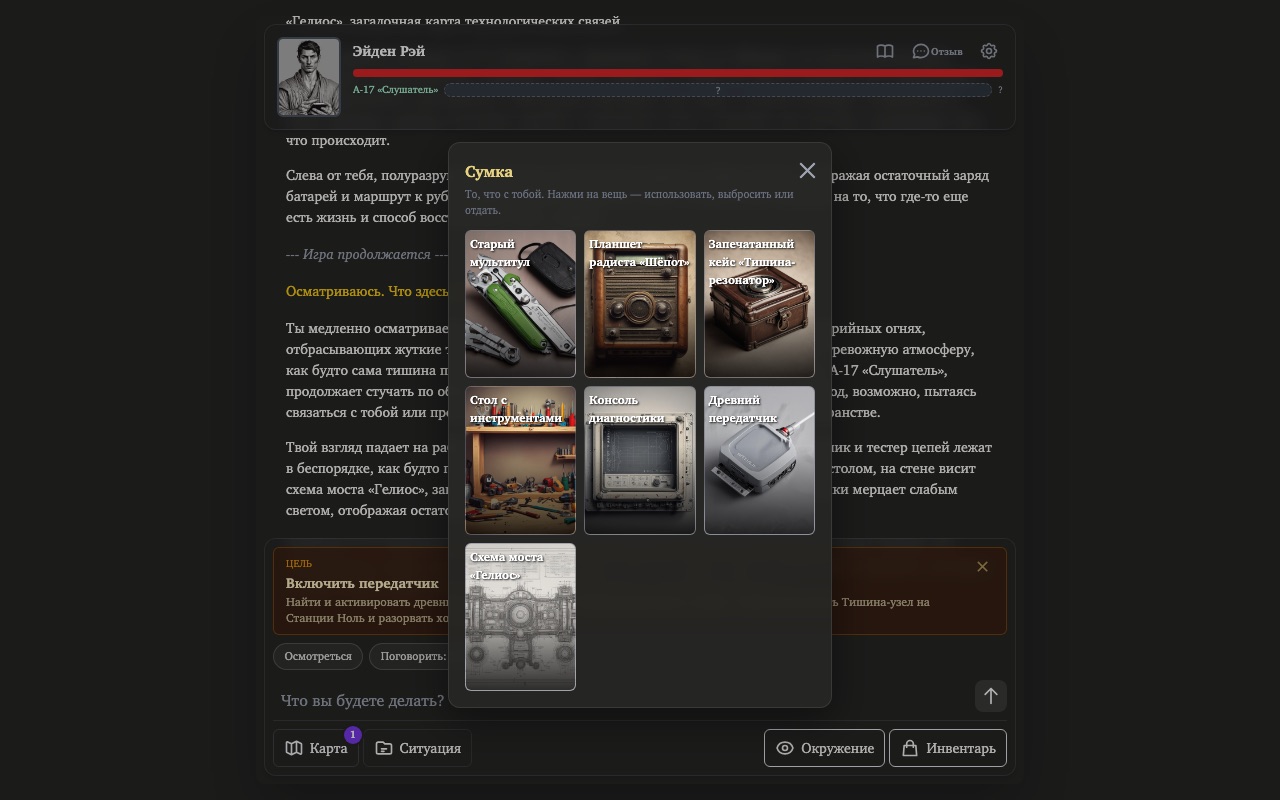Click Эйден Рэй character portrait
Viewport: 1280px width, 800px height.
pyautogui.click(x=309, y=77)
